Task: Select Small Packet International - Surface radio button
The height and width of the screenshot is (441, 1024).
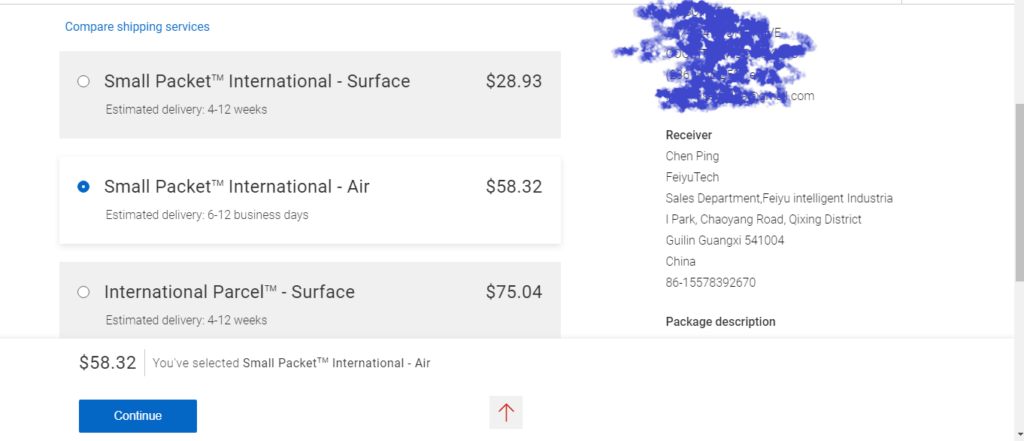Action: [83, 81]
